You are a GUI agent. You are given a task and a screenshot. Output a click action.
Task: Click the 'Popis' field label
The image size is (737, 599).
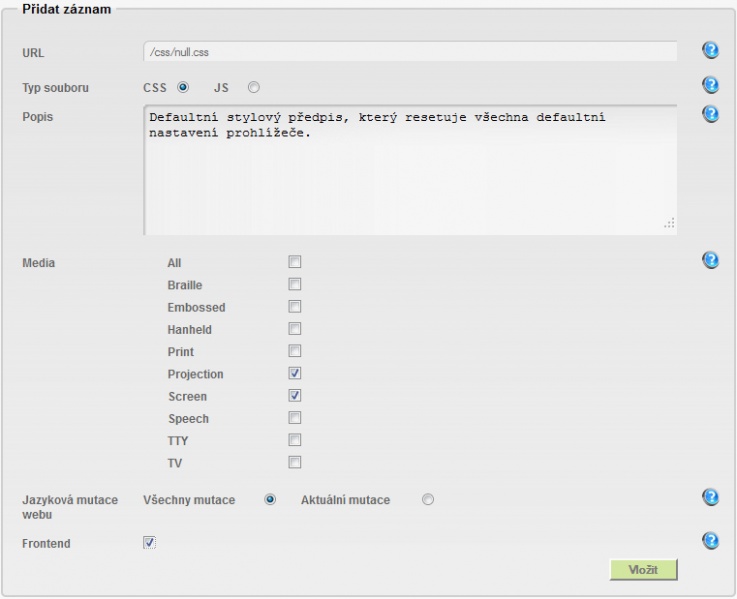click(x=38, y=117)
